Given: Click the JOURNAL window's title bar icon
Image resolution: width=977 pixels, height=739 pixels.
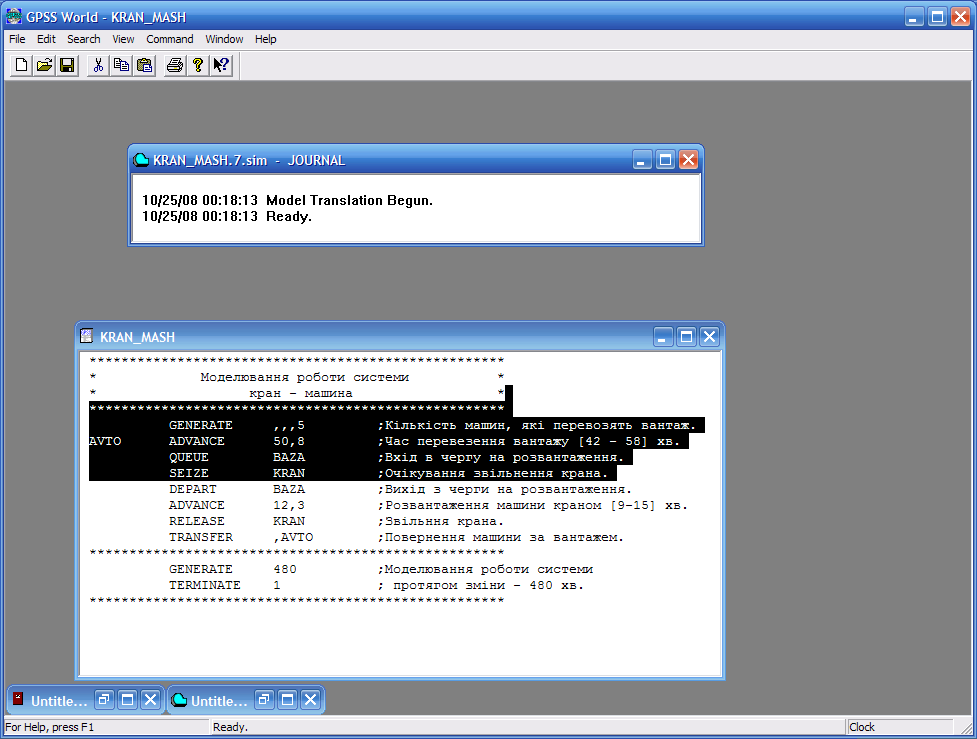Looking at the screenshot, I should click(141, 160).
